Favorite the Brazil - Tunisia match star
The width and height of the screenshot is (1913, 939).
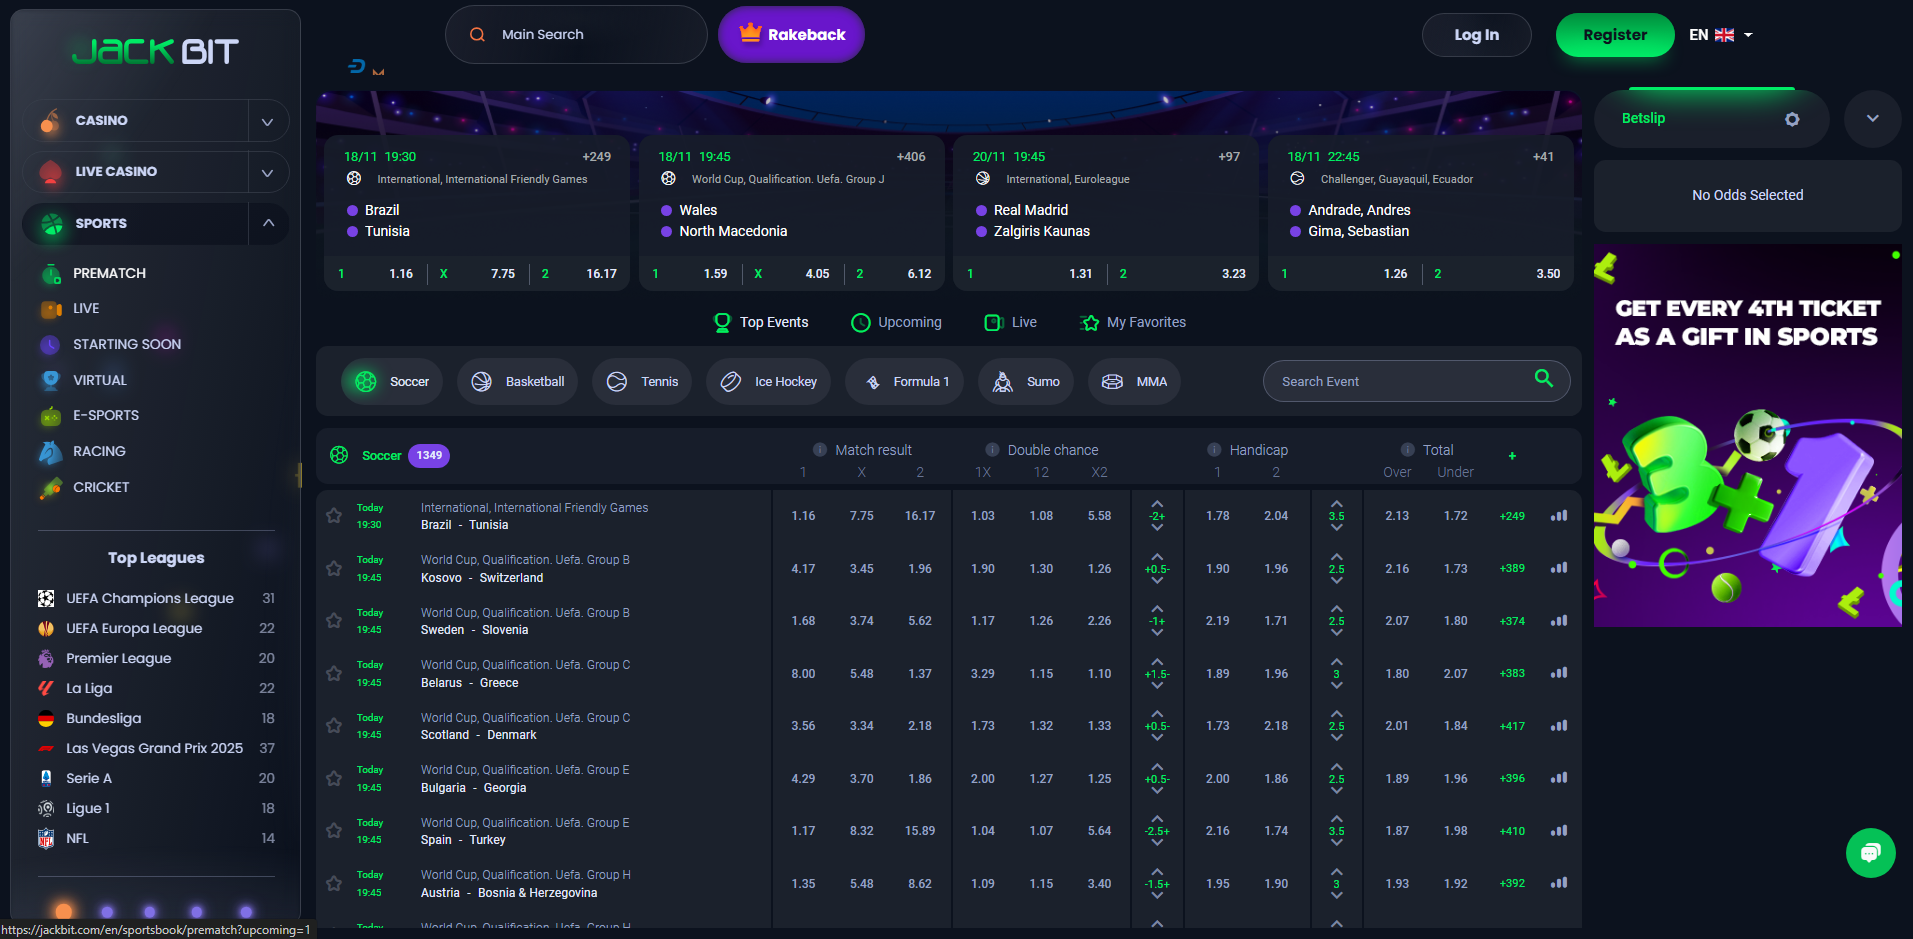[334, 516]
